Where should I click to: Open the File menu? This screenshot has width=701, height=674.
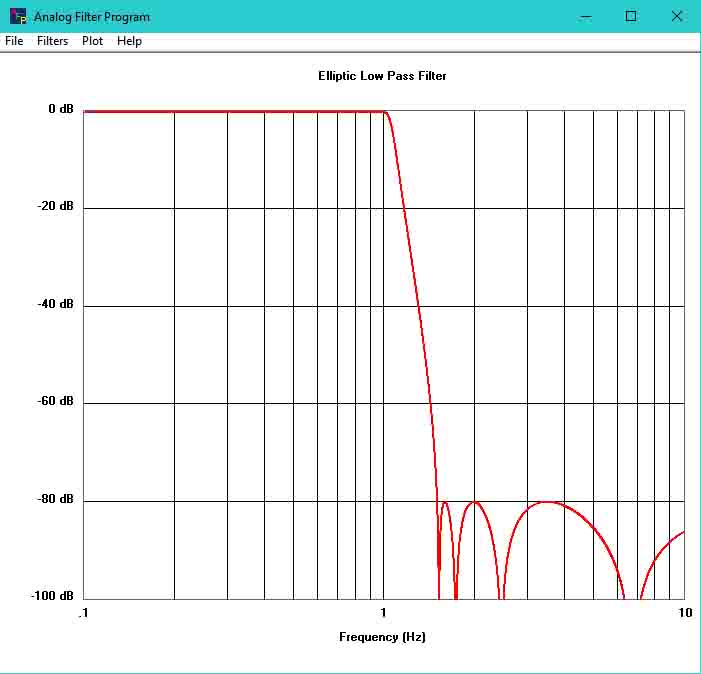(14, 41)
